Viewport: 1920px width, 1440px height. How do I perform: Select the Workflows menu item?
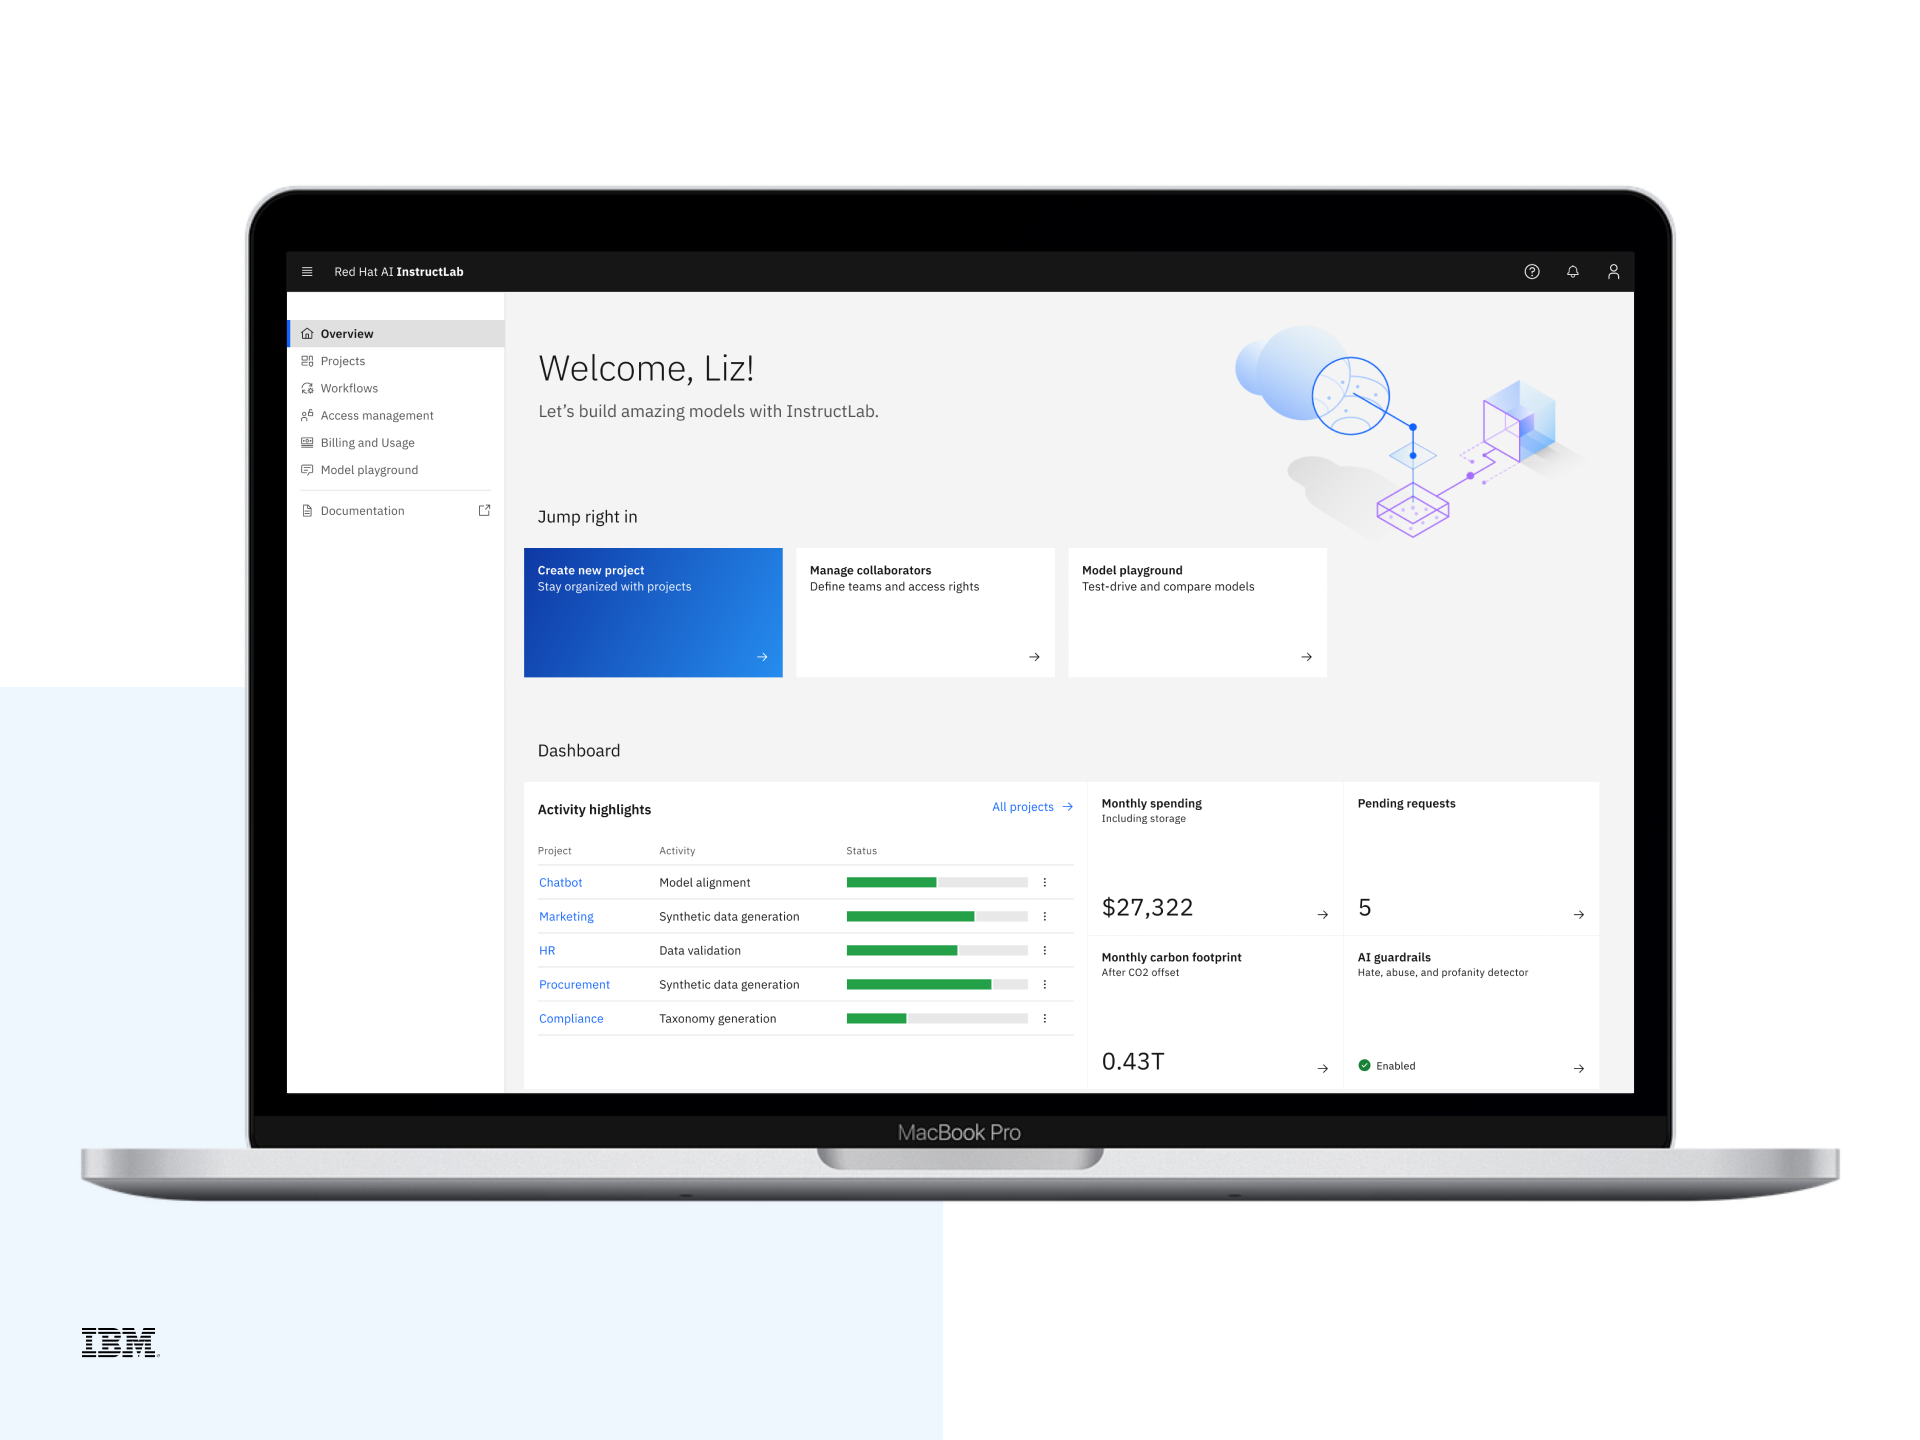(348, 387)
